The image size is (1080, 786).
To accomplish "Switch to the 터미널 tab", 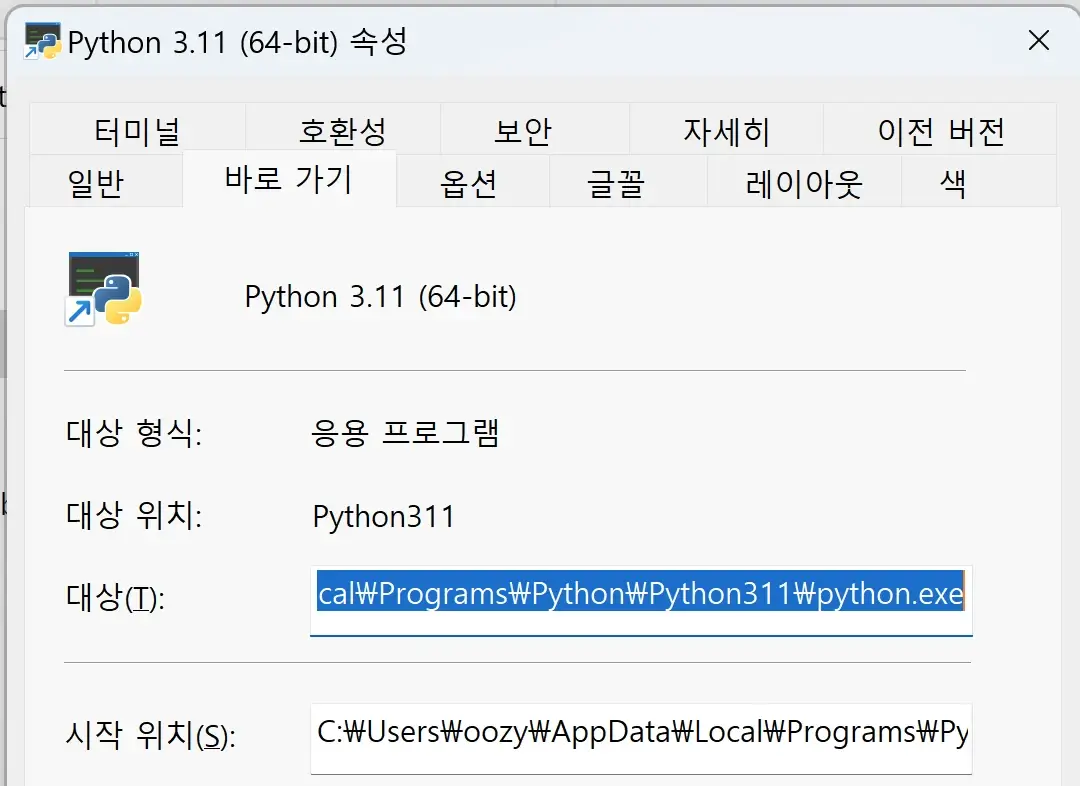I will tap(137, 129).
